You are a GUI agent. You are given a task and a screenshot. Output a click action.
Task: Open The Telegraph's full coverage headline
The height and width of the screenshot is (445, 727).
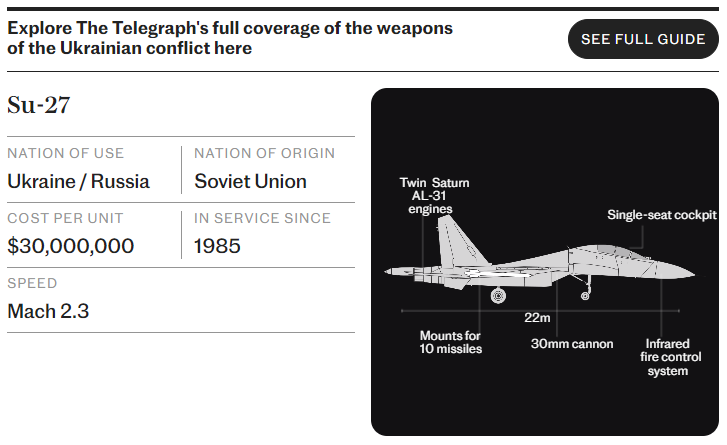[x=230, y=38]
